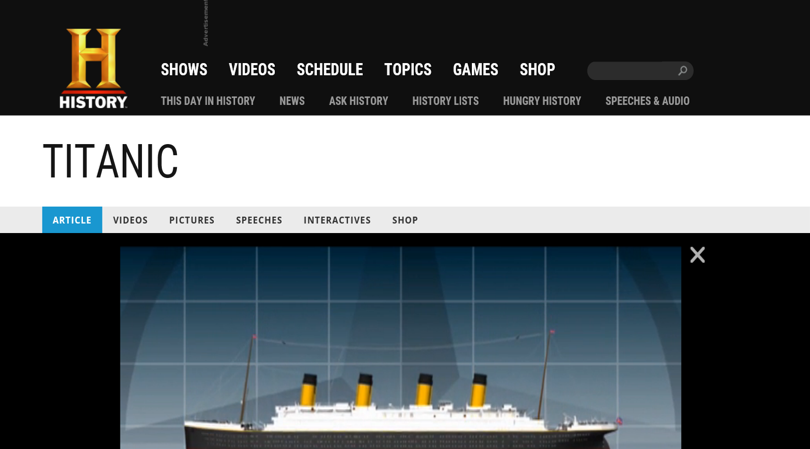810x449 pixels.
Task: Switch to the Speeches tab
Action: click(x=259, y=220)
